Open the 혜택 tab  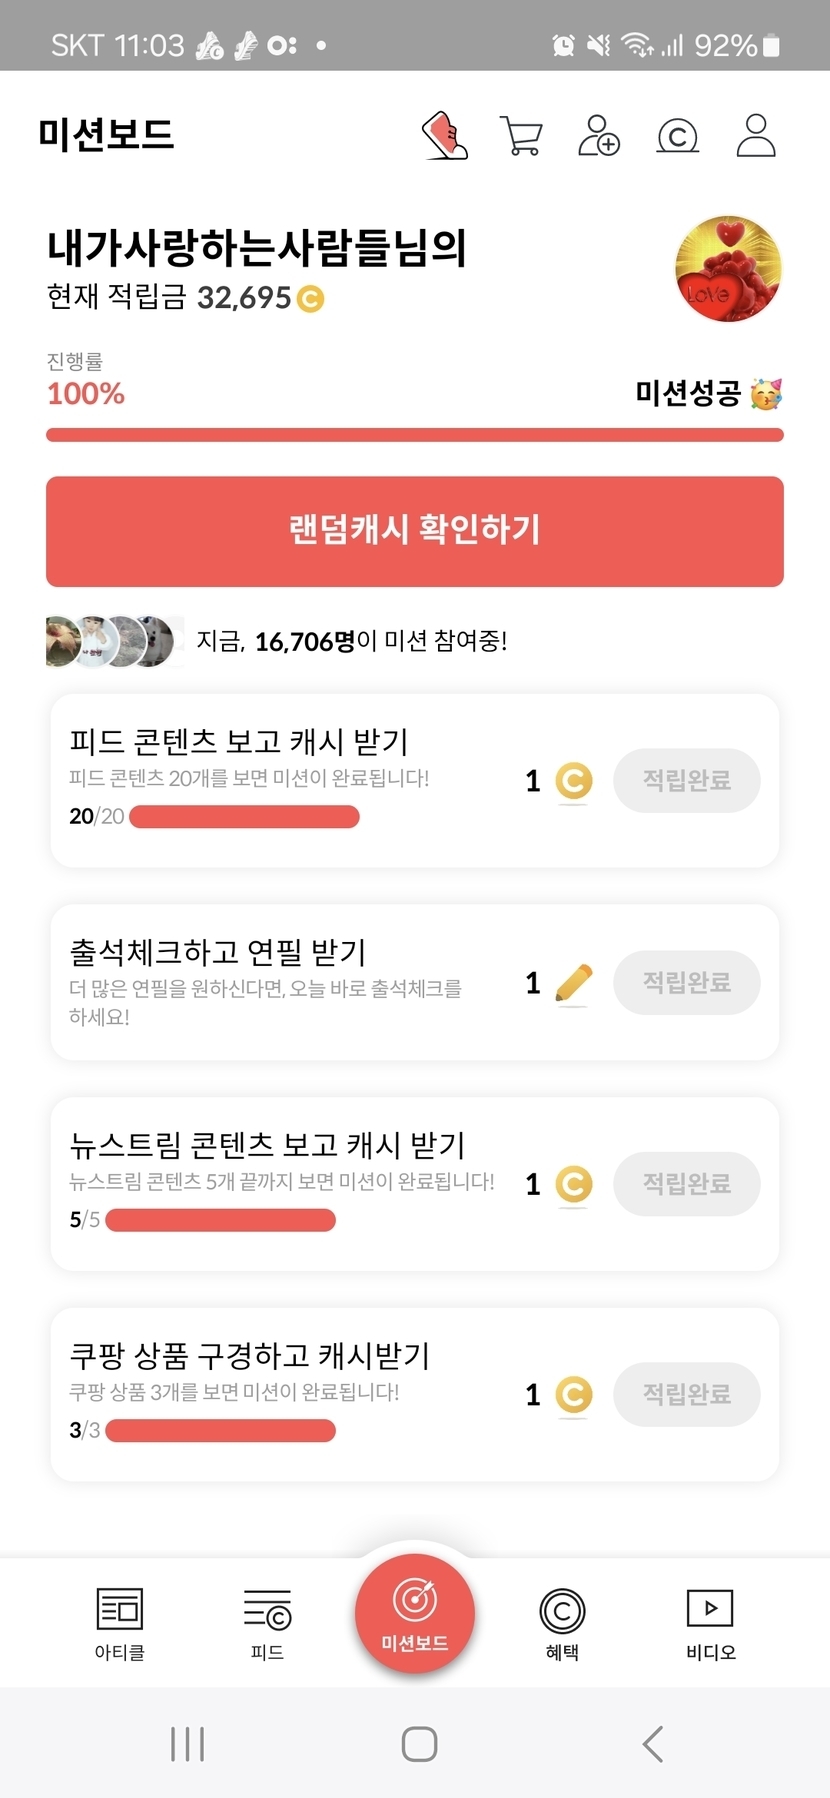[562, 1622]
